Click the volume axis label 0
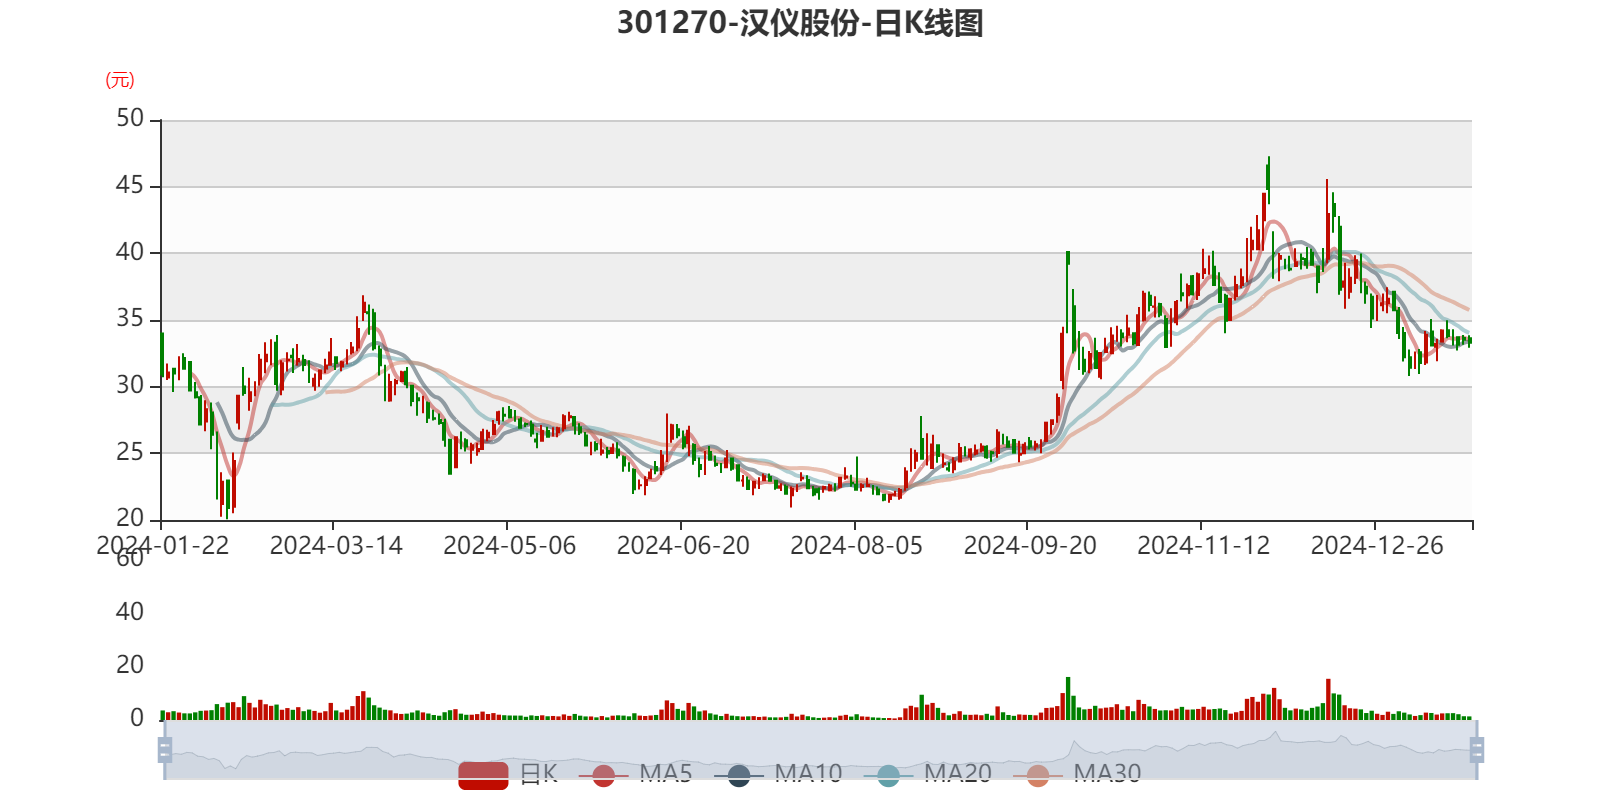The width and height of the screenshot is (1600, 800). (137, 717)
